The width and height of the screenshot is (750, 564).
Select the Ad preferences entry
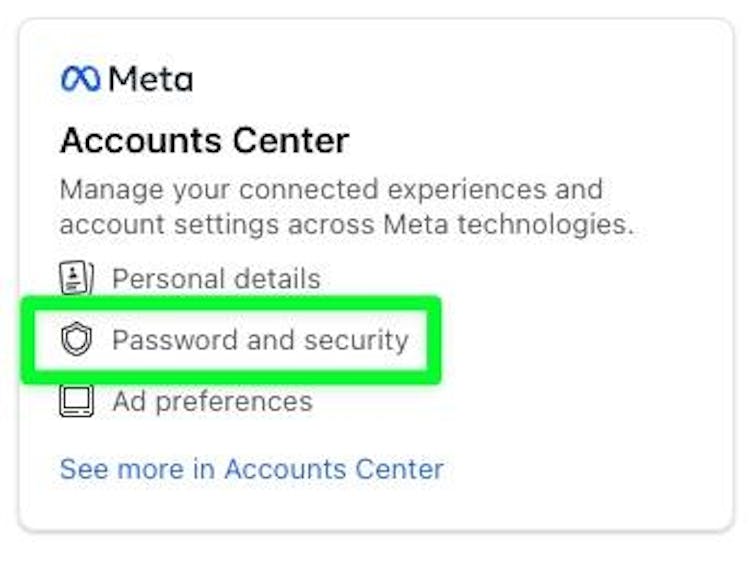coord(186,401)
